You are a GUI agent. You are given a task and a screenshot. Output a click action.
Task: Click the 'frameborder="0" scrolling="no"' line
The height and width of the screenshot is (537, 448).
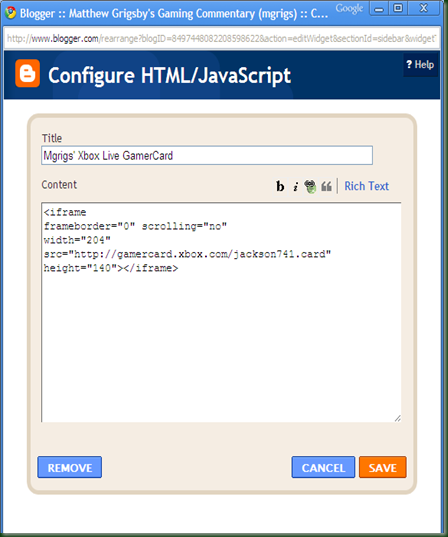pyautogui.click(x=135, y=226)
